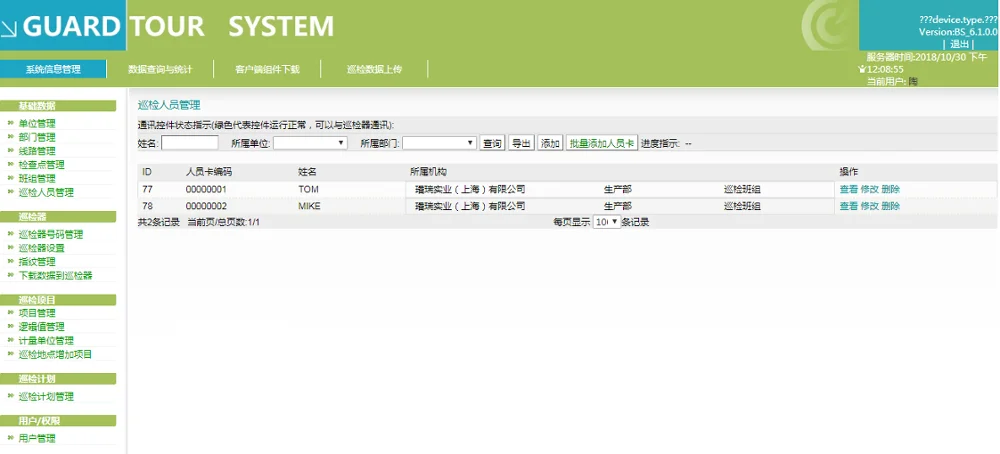Image resolution: width=1000 pixels, height=454 pixels.
Task: Click the 查询 search button
Action: tap(492, 144)
